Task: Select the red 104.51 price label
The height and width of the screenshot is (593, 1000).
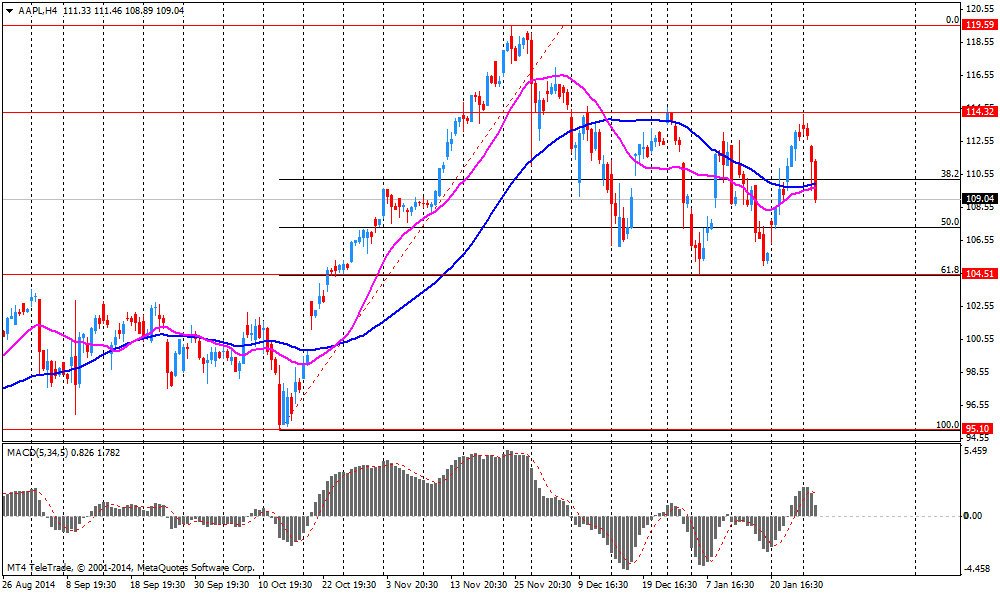Action: [980, 274]
